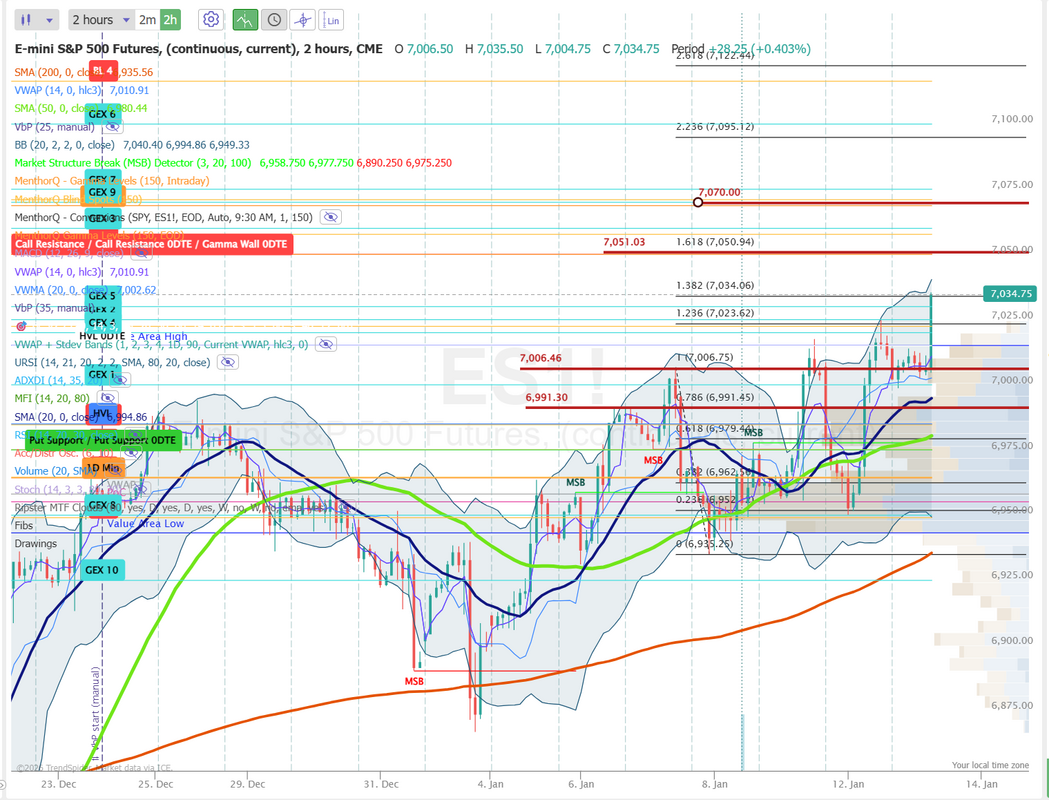Screen dimensions: 1049x800
Task: Click the 7,070.00 line circle handle
Action: [x=698, y=202]
